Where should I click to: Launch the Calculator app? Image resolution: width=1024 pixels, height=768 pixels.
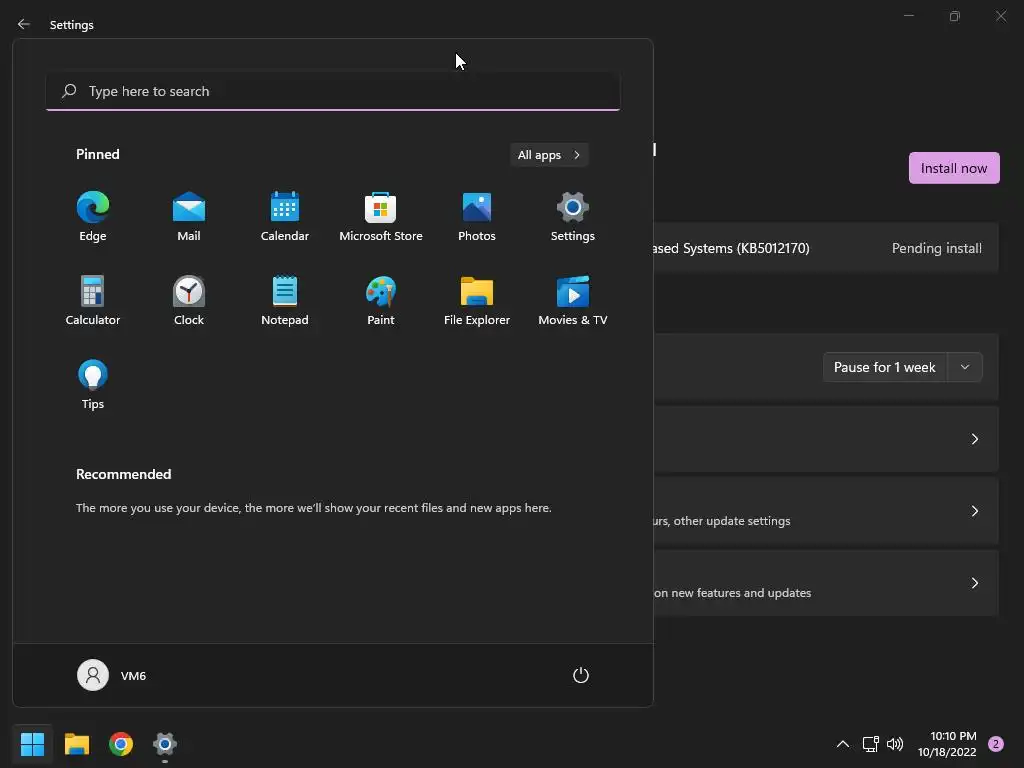(93, 300)
